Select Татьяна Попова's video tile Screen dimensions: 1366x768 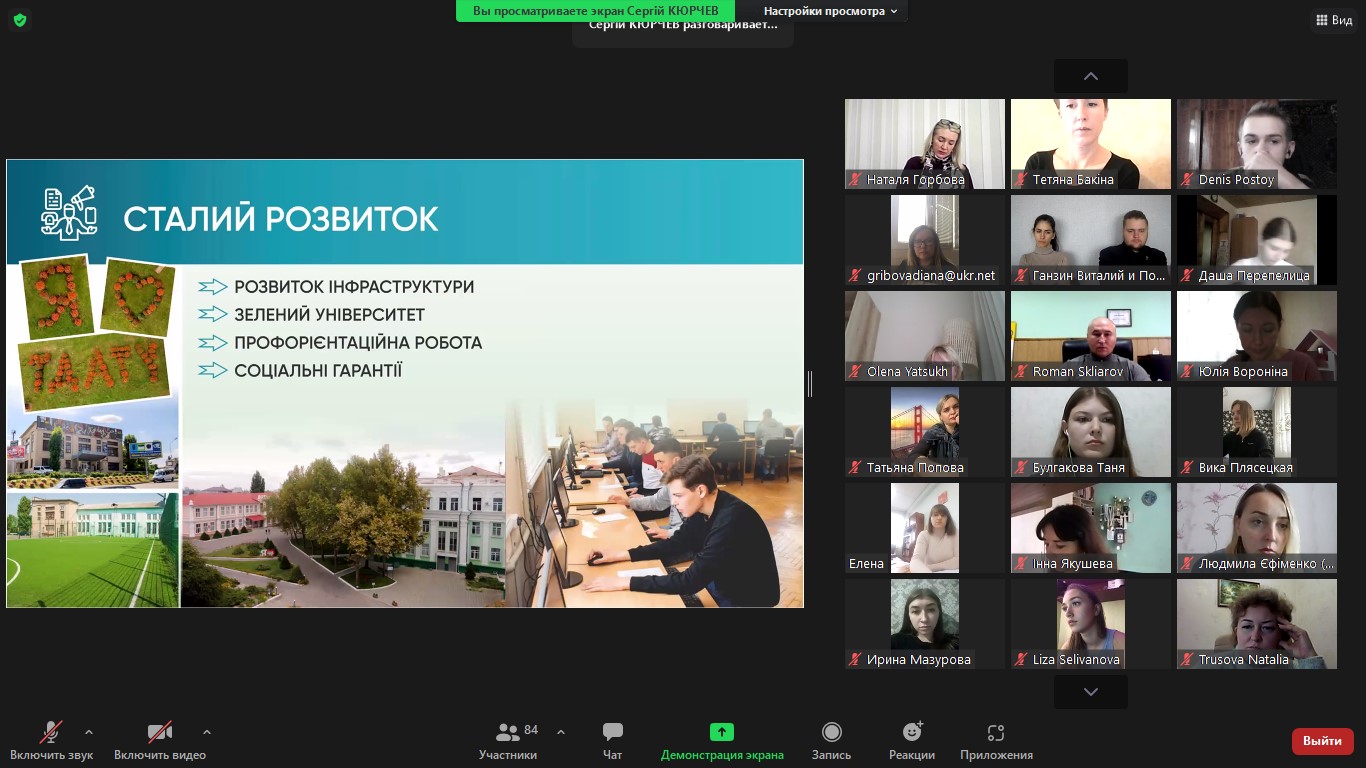pos(925,432)
